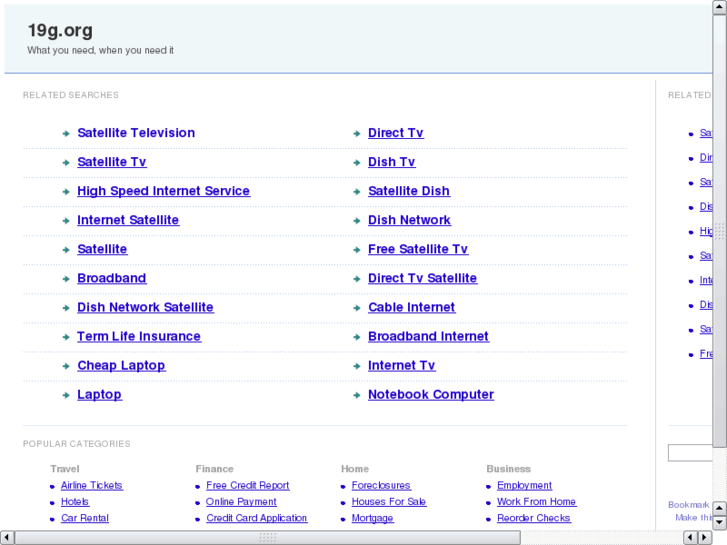Select the Internet Tv link
This screenshot has width=727, height=545.
(402, 366)
